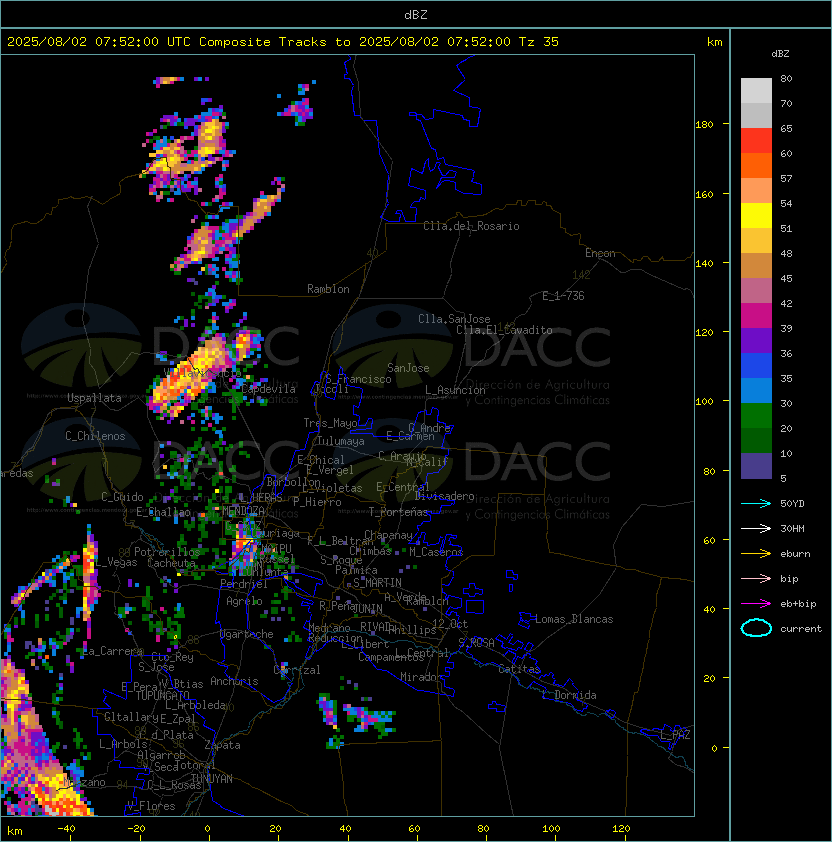
Task: Click the '180' tick on right km axis
Action: pyautogui.click(x=704, y=124)
